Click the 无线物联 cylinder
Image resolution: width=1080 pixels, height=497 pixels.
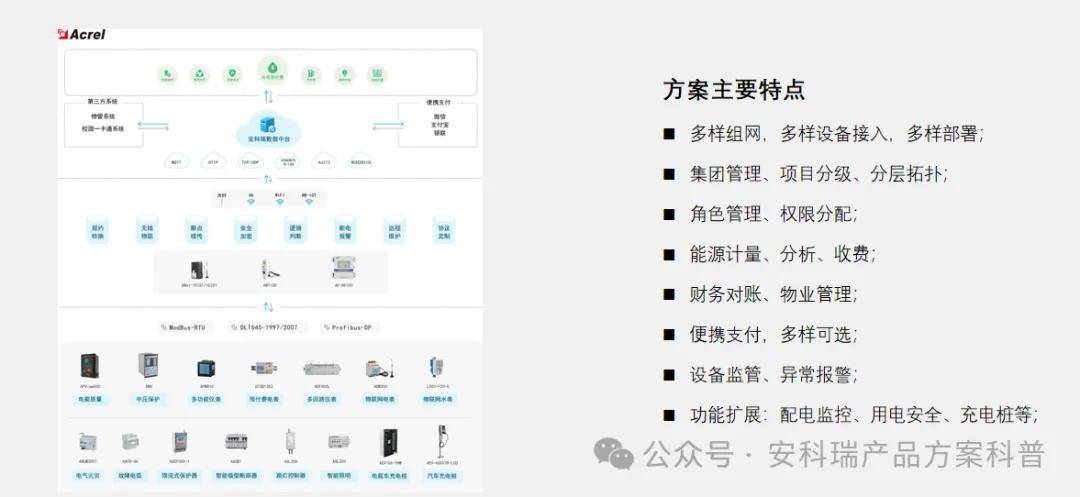[x=147, y=230]
